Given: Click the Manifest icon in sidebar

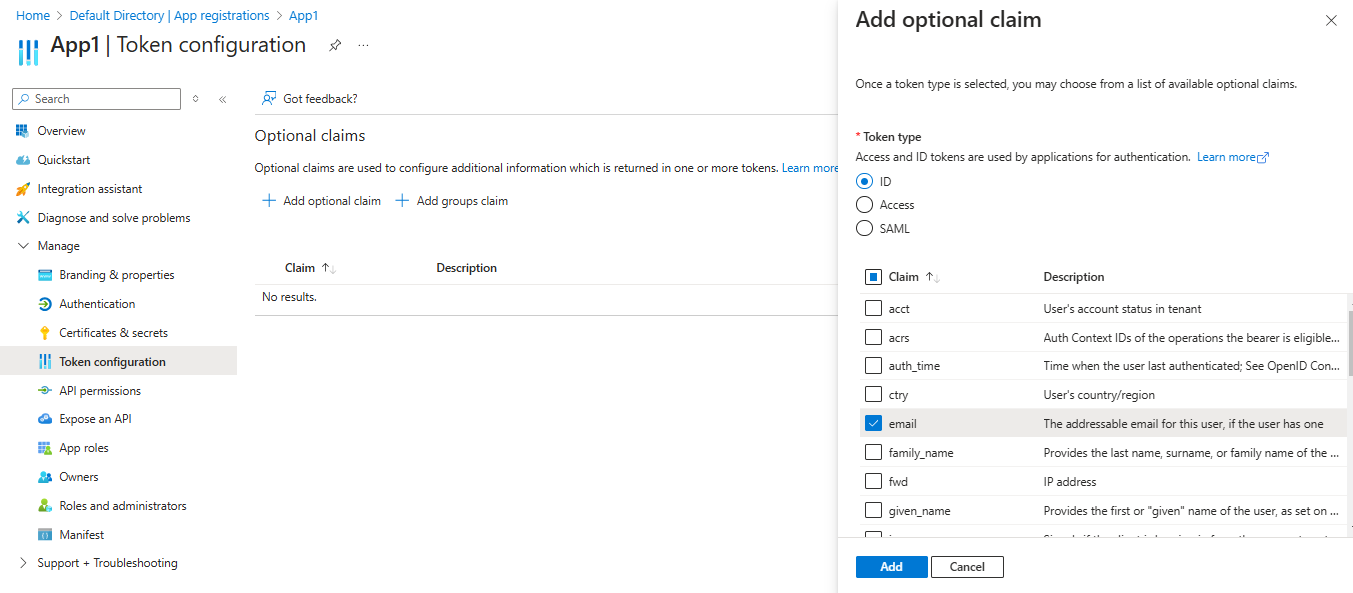Looking at the screenshot, I should click(x=44, y=533).
